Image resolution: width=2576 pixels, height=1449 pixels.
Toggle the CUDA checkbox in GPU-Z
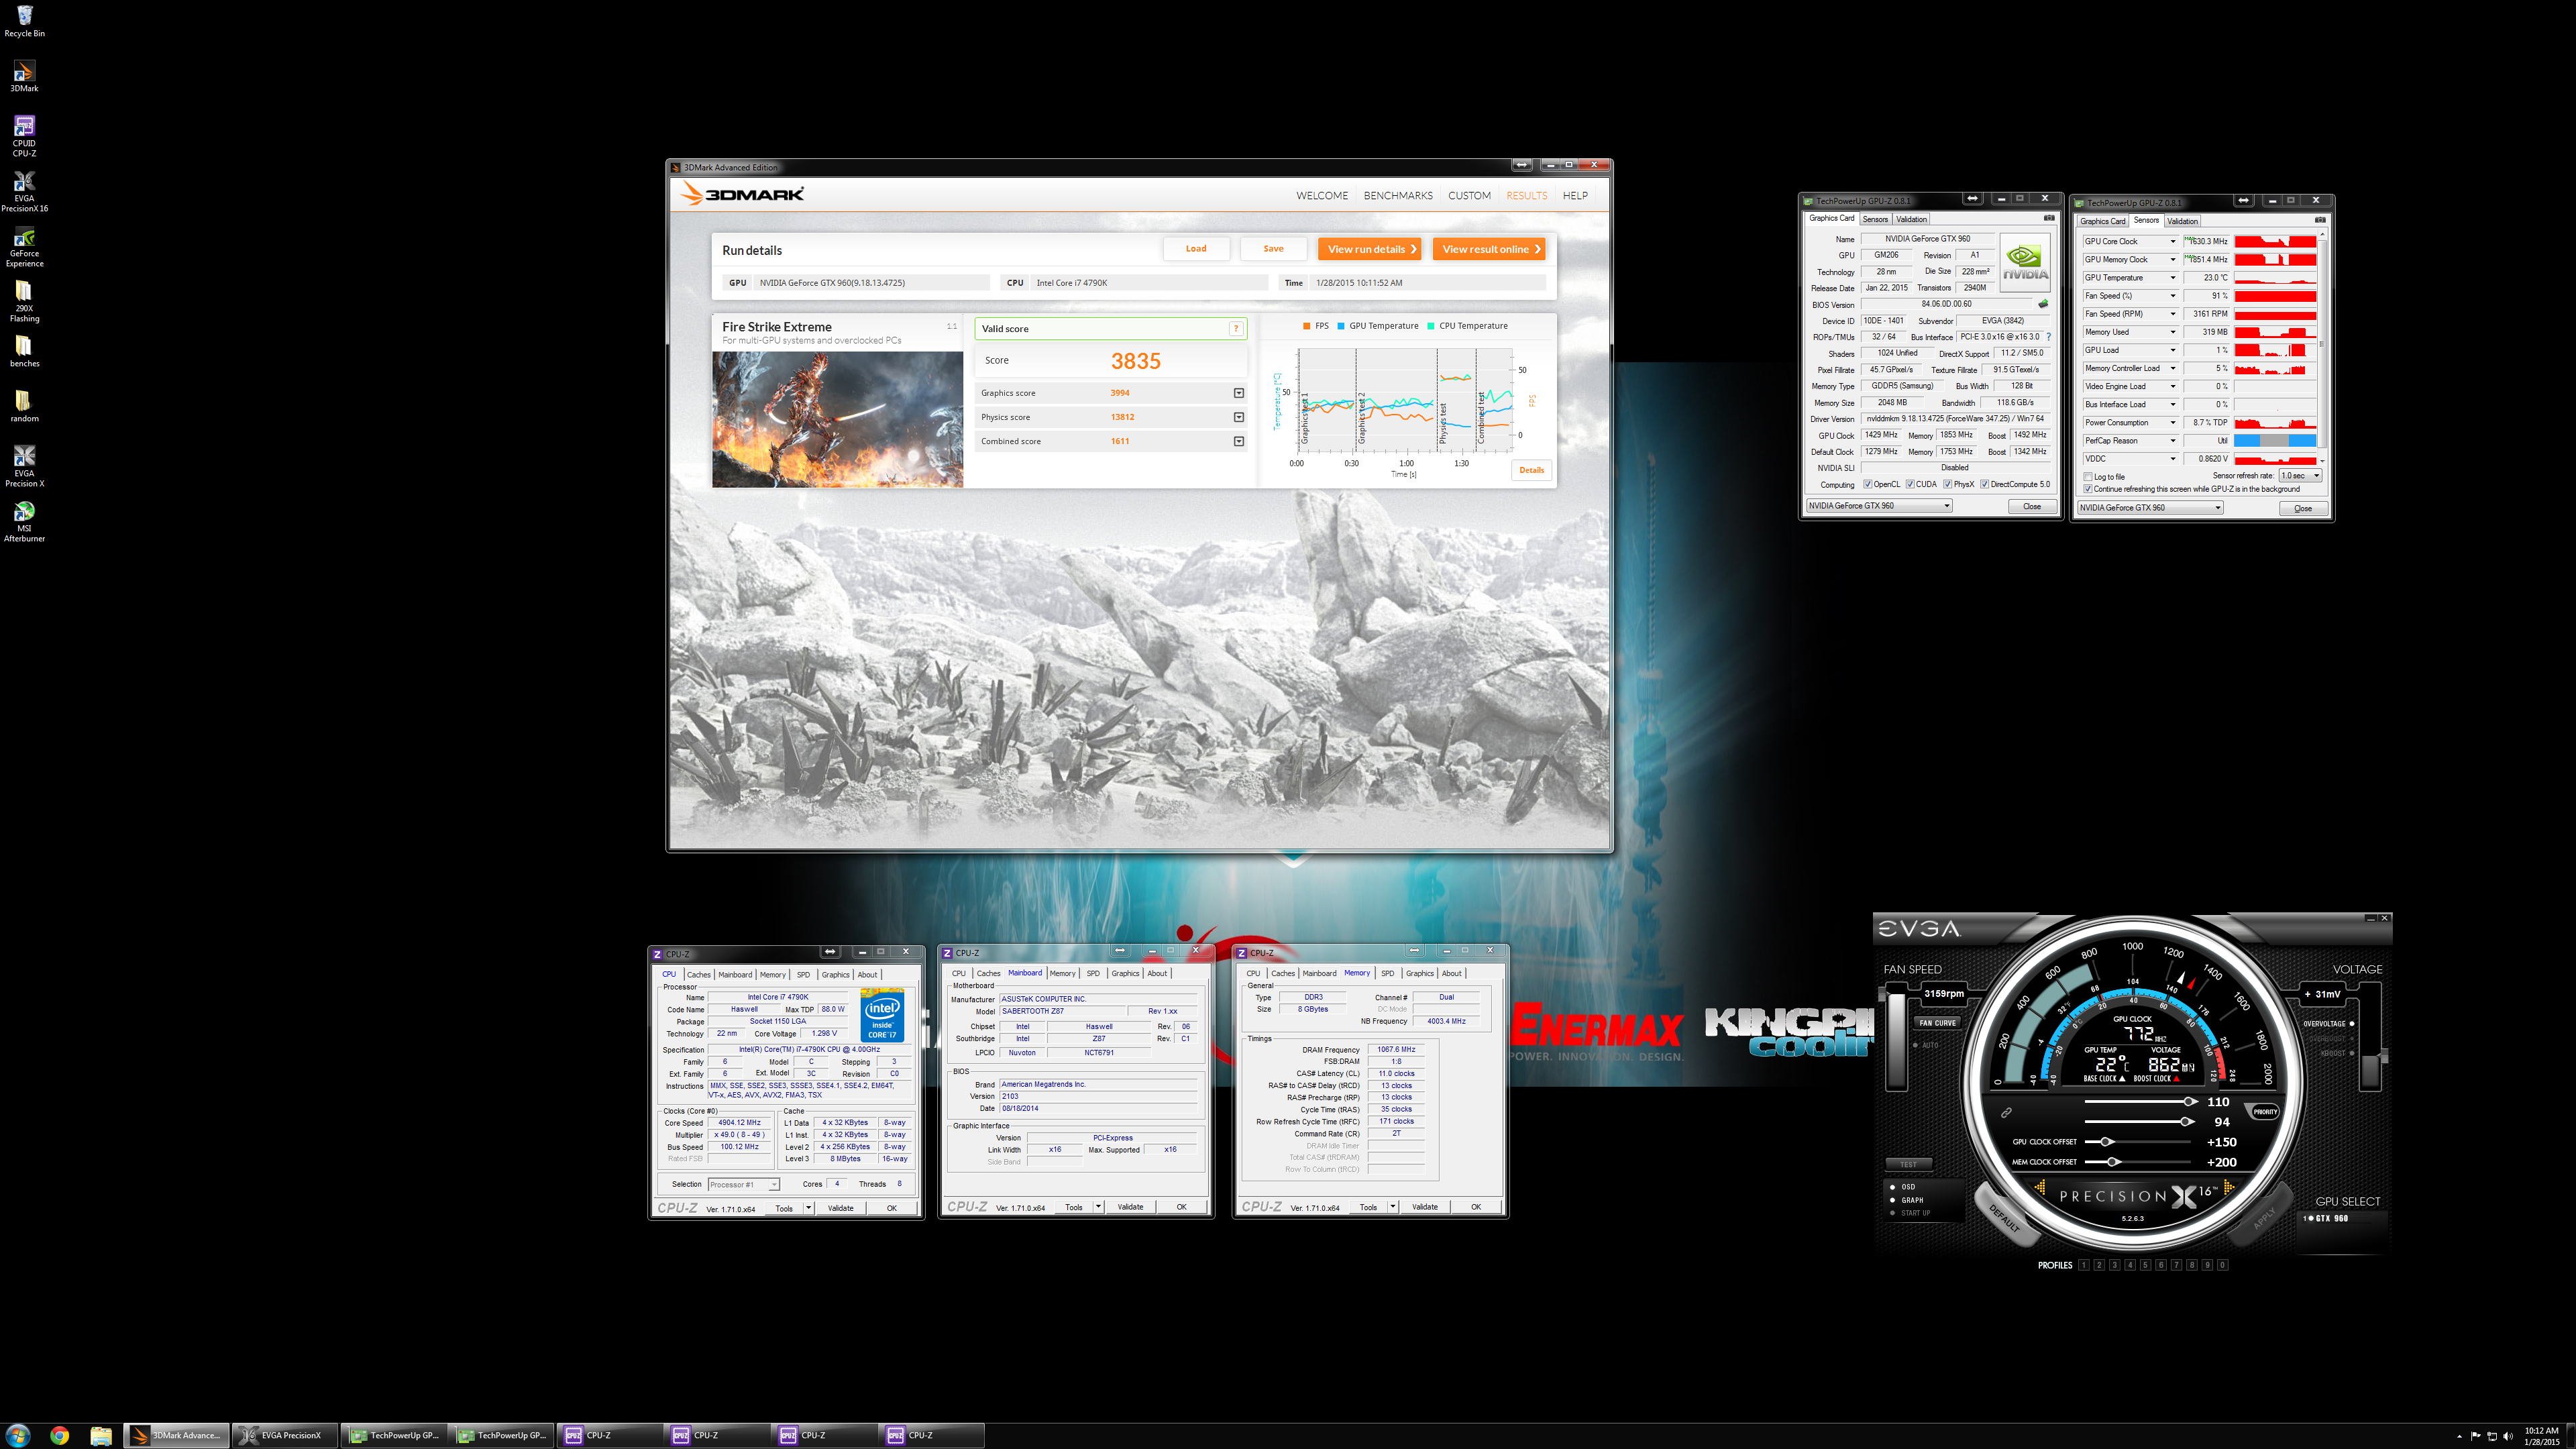(x=1910, y=485)
